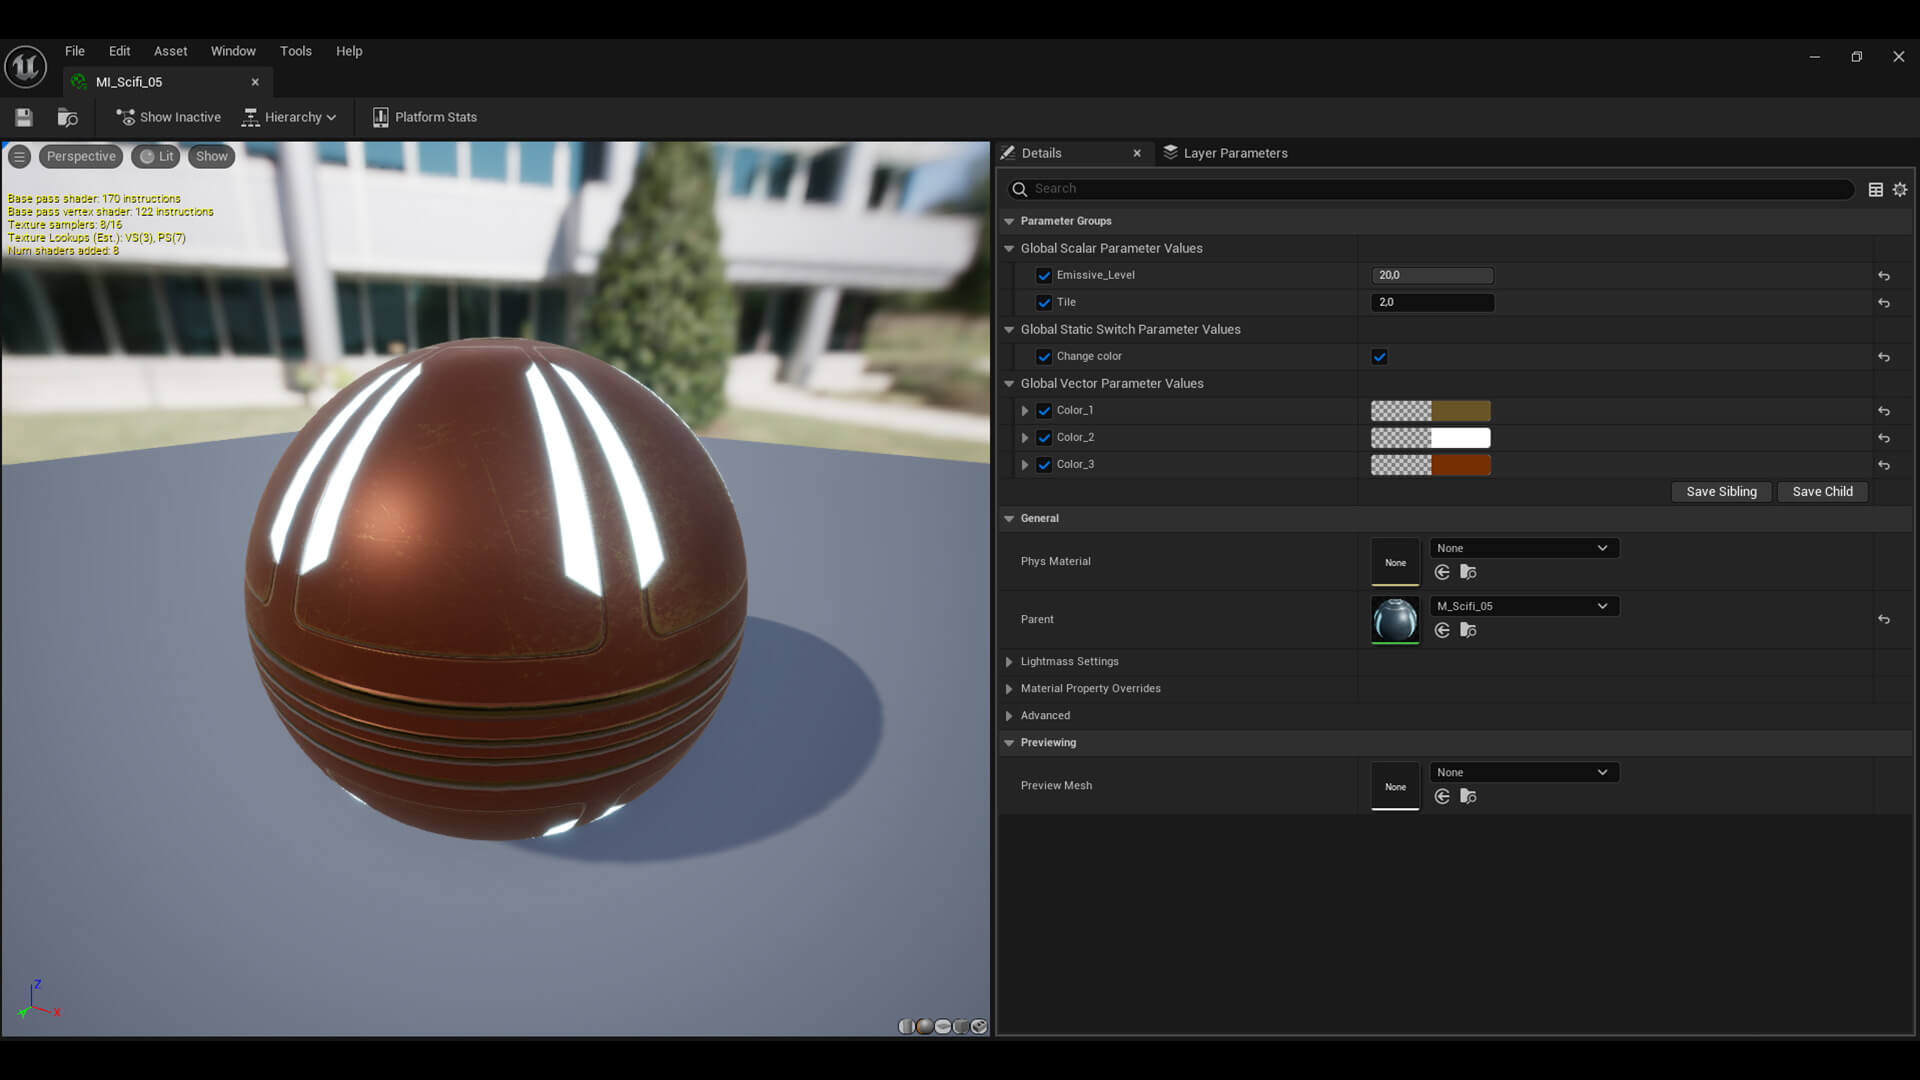Switch to Layer Parameters tab
The height and width of the screenshot is (1080, 1920).
pyautogui.click(x=1226, y=153)
